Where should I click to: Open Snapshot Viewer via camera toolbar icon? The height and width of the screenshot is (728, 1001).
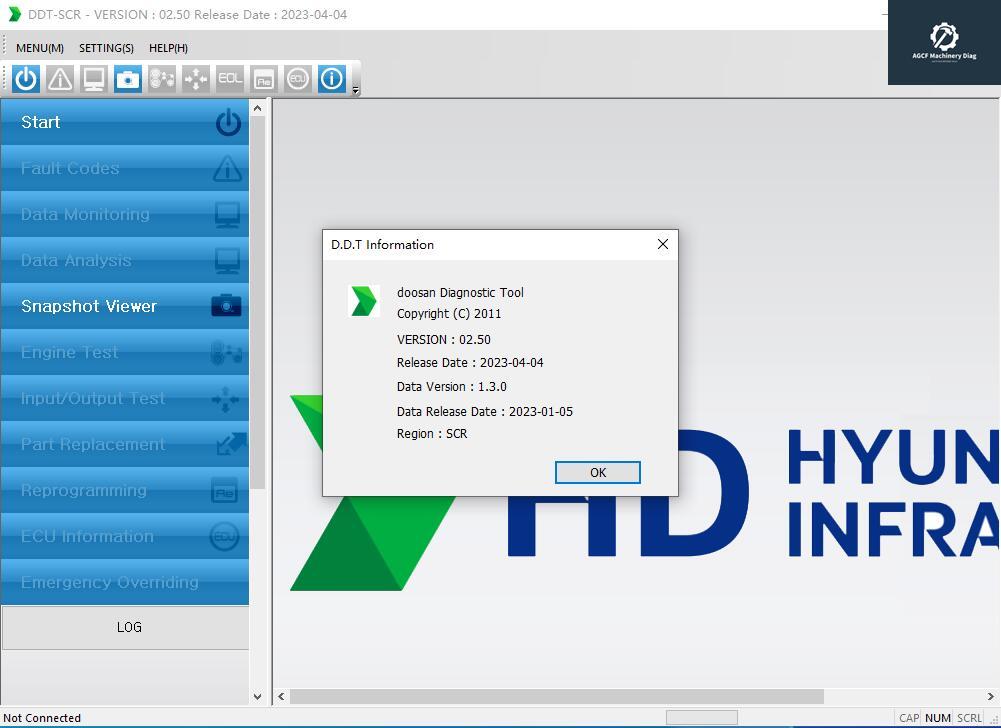(128, 78)
